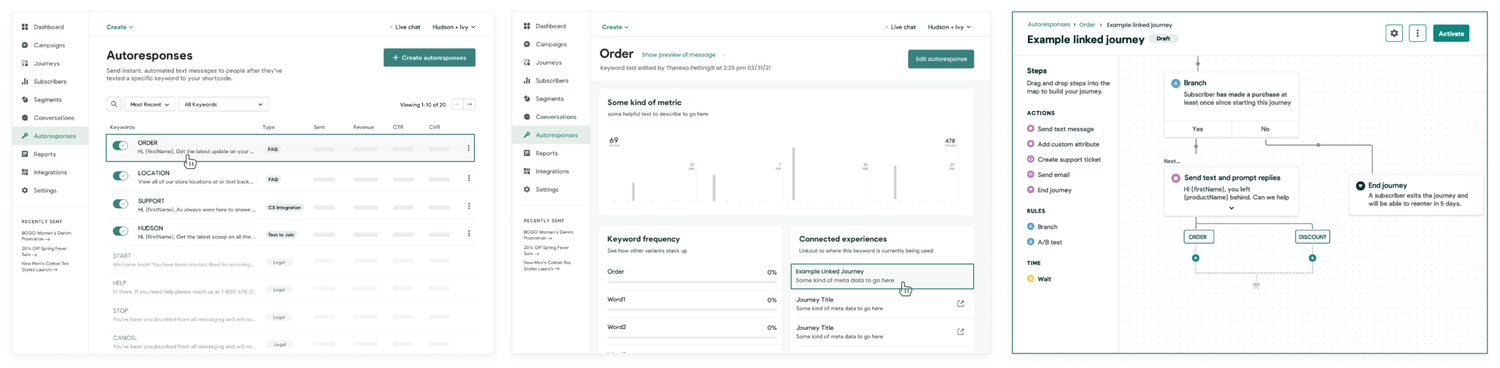
Task: Click the Segments icon in the Autoresponses list panel
Action: click(25, 100)
